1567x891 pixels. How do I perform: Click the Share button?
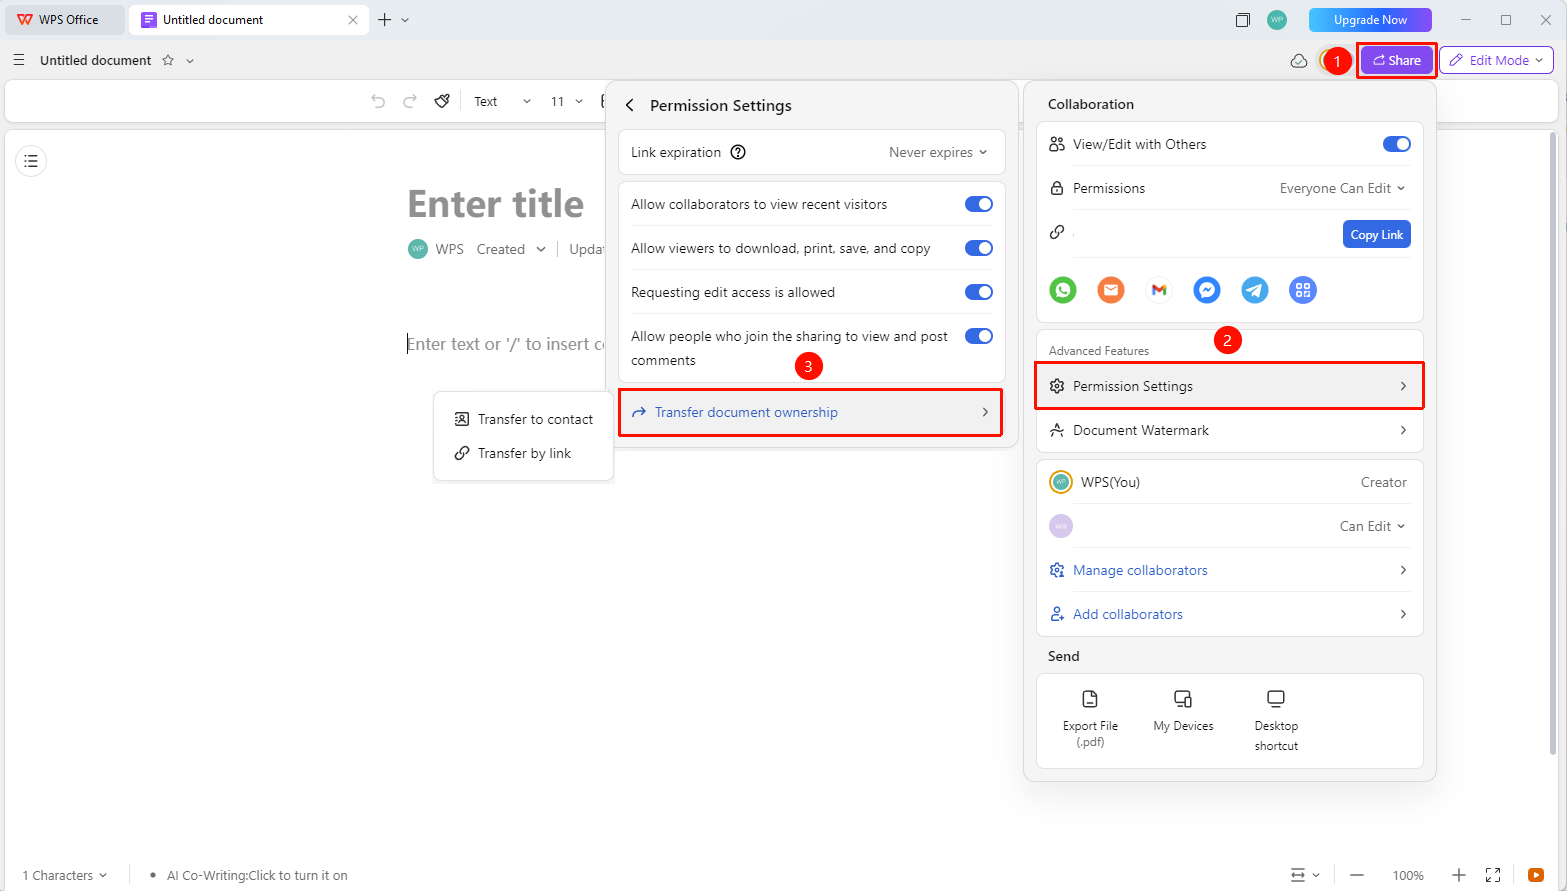pos(1396,60)
